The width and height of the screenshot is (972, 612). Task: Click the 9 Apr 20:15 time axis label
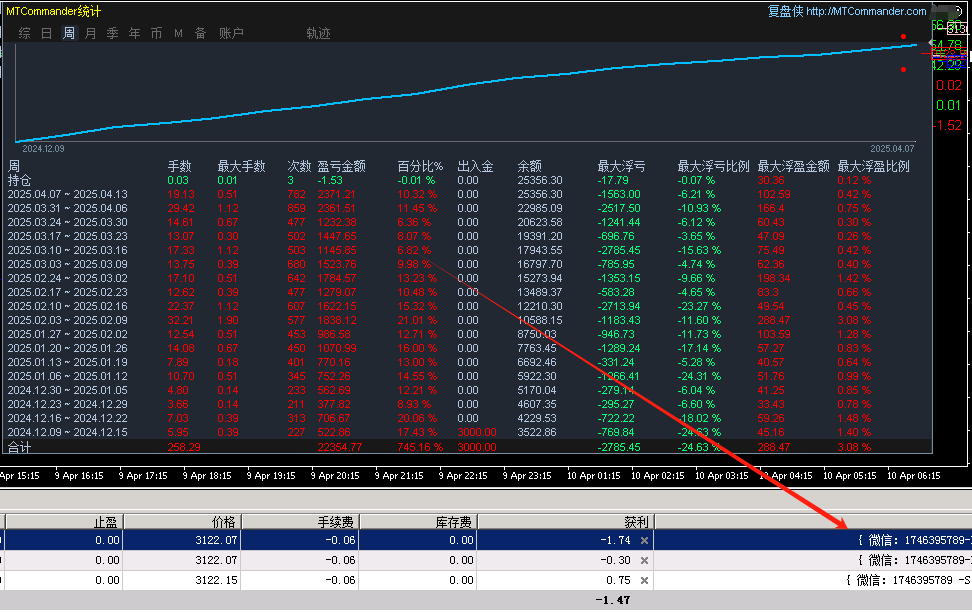[x=335, y=476]
